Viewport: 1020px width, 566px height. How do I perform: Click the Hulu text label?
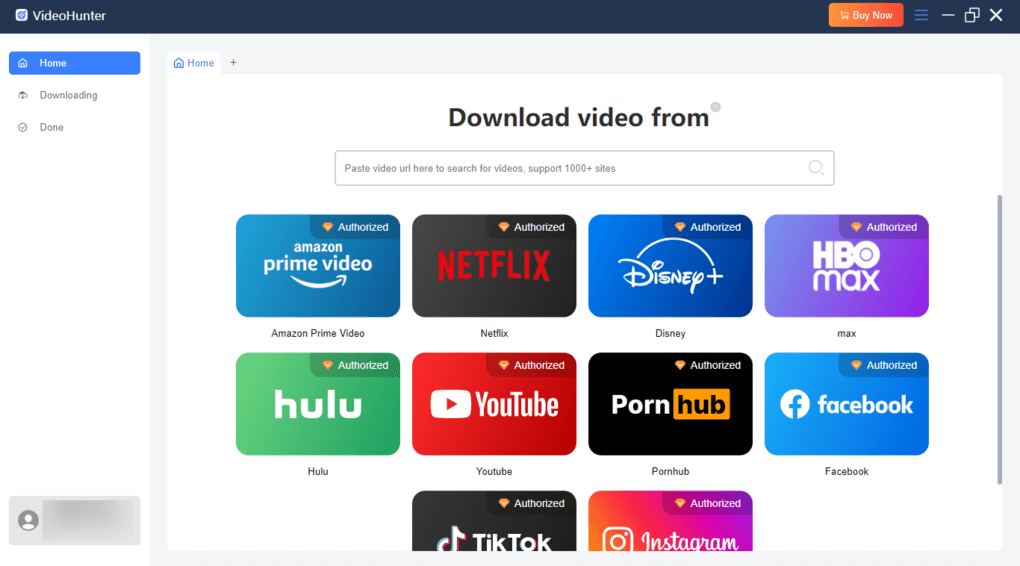pos(317,471)
